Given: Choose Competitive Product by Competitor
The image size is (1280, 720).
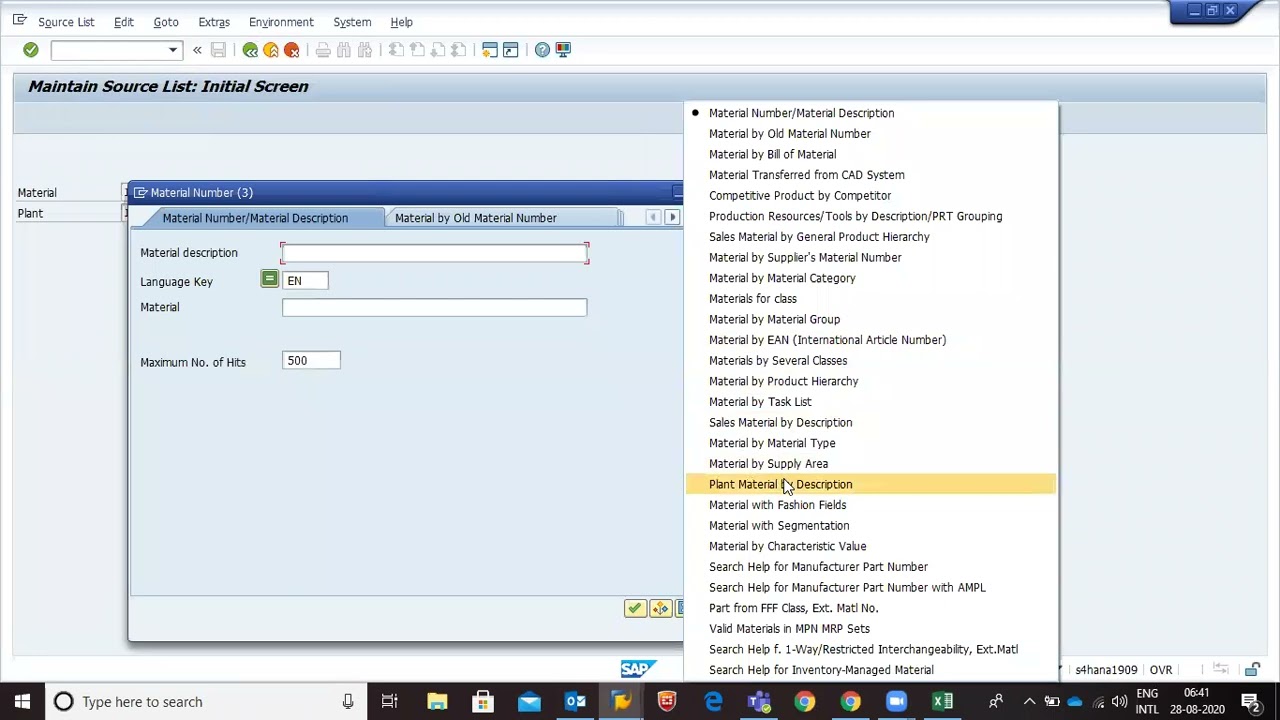Looking at the screenshot, I should click(x=800, y=196).
